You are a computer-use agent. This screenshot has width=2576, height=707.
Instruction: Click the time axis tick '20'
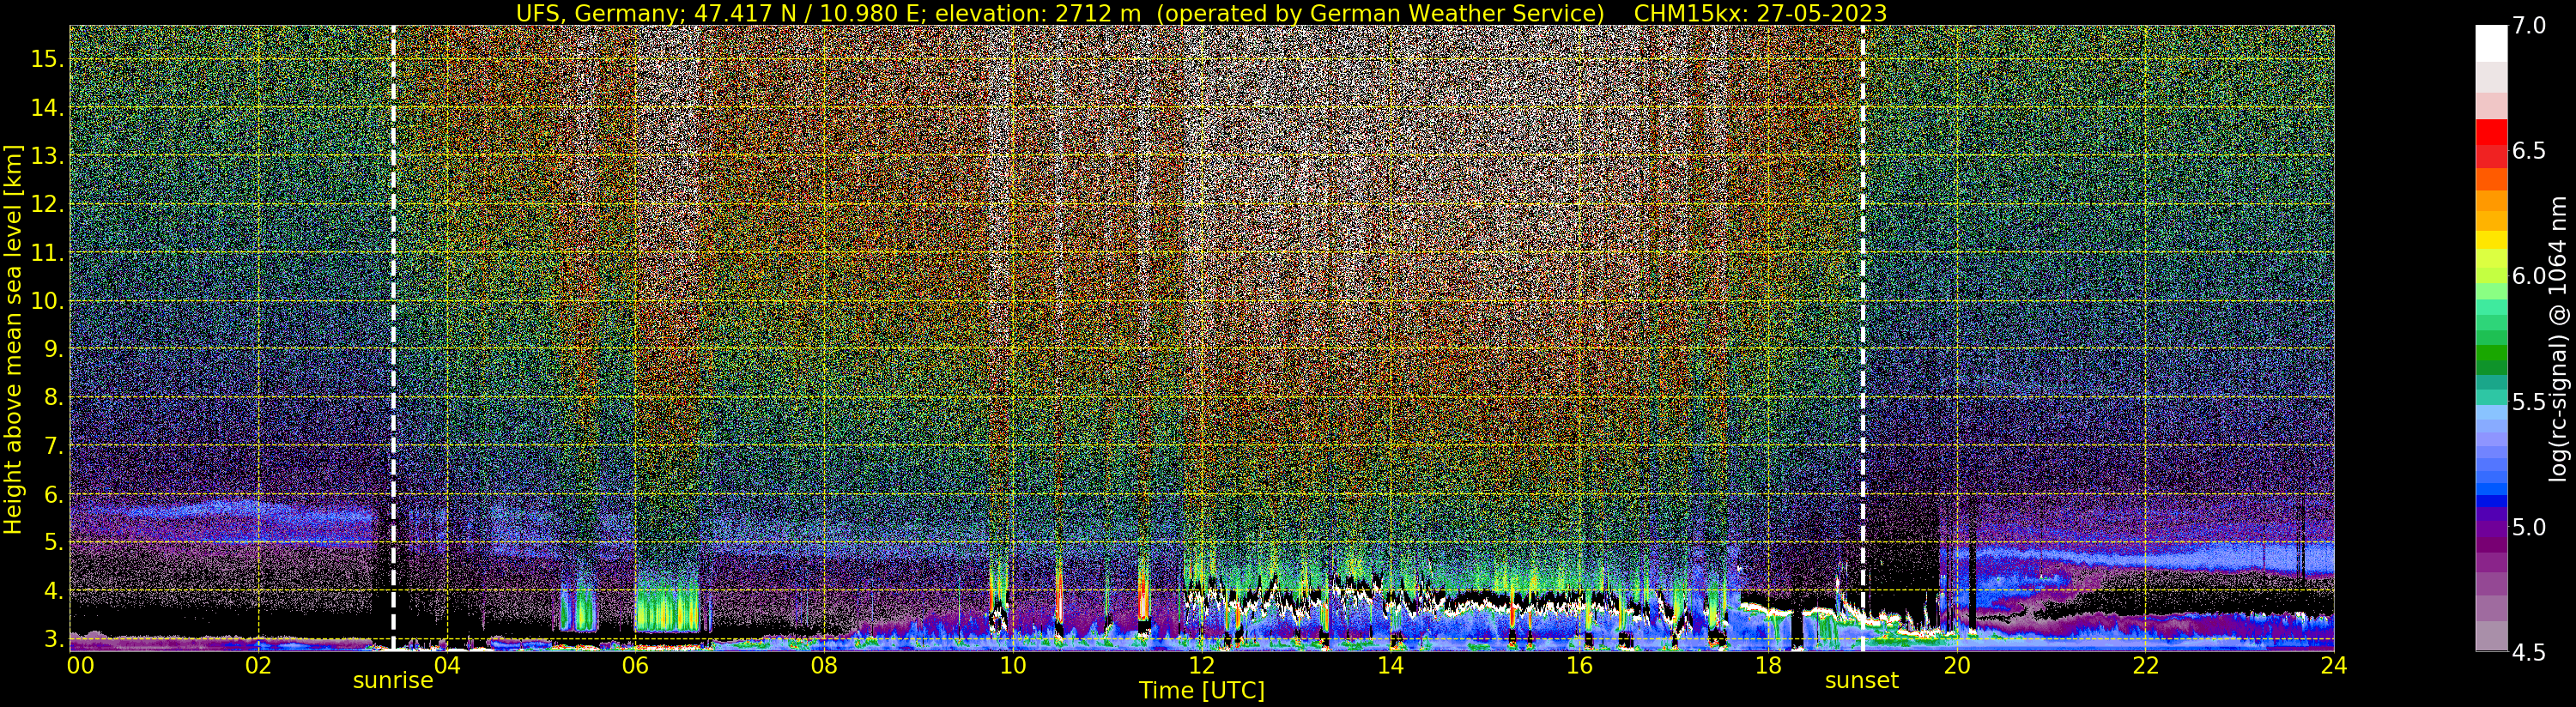click(x=1956, y=665)
